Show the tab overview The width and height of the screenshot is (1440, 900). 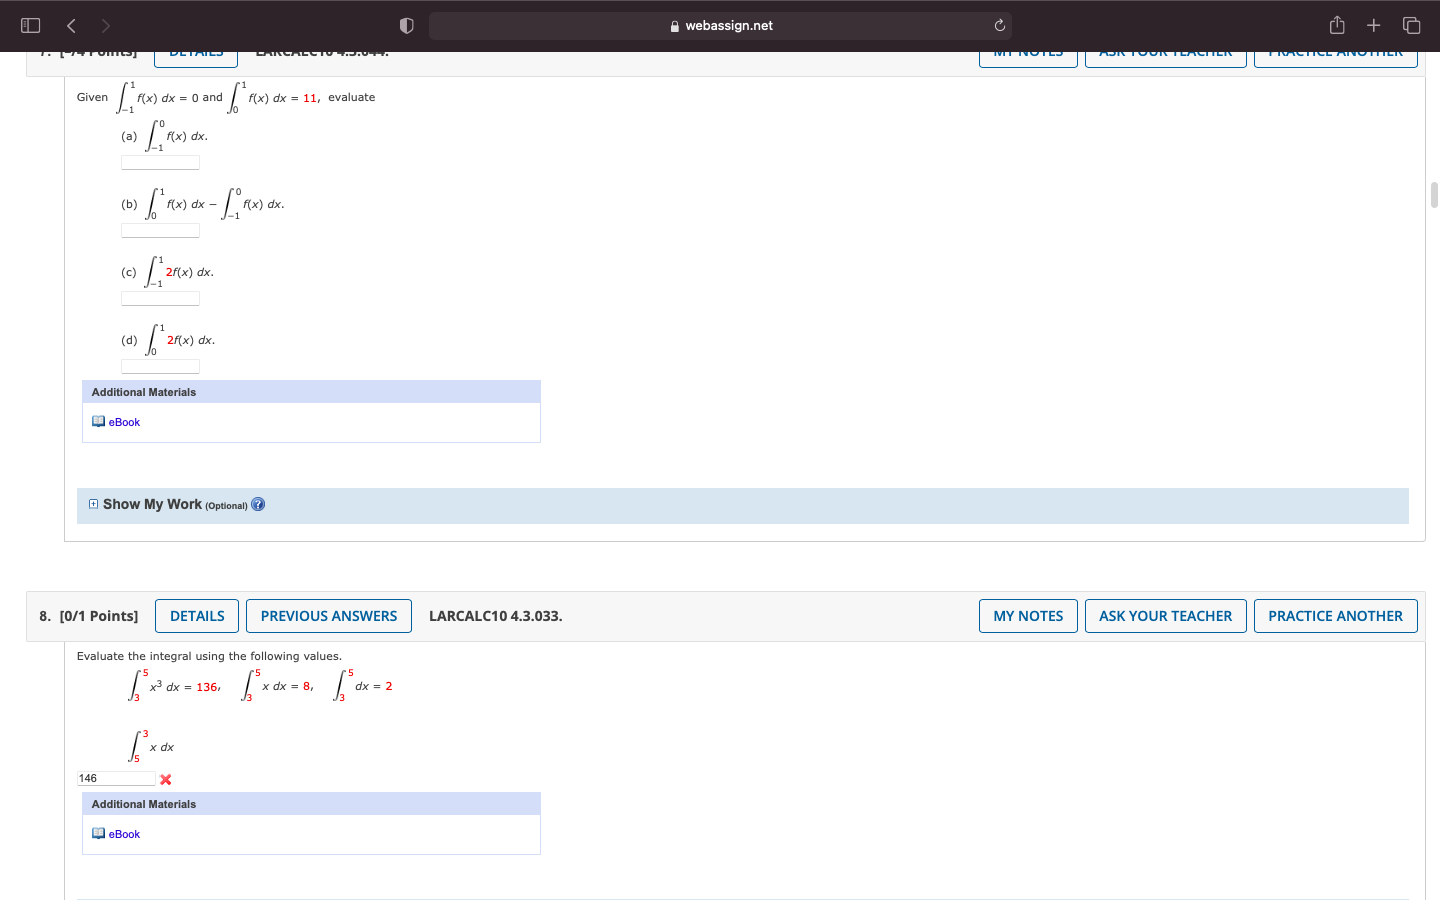tap(1411, 25)
